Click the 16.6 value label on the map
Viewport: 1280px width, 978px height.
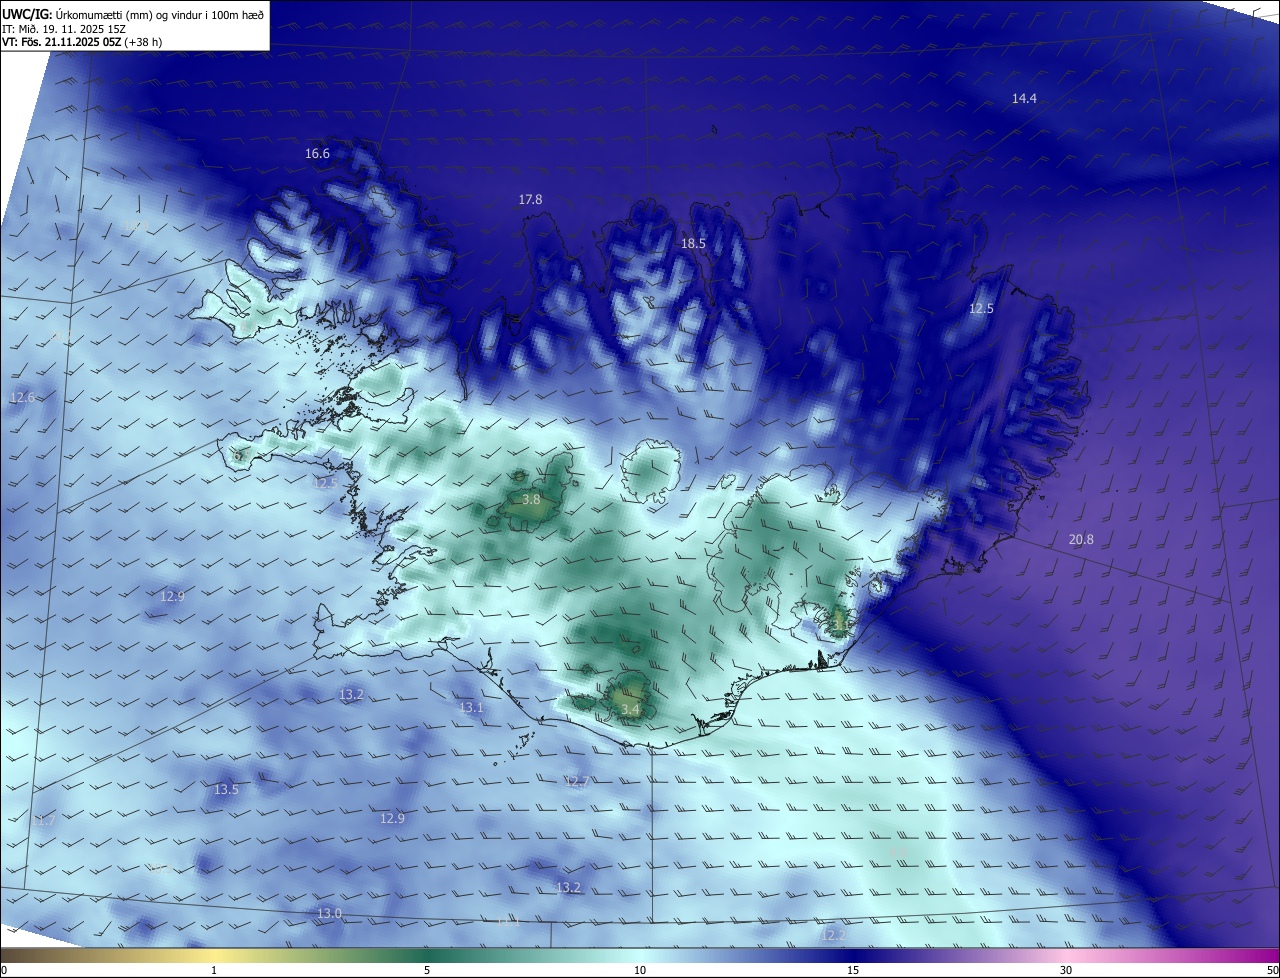tap(317, 153)
